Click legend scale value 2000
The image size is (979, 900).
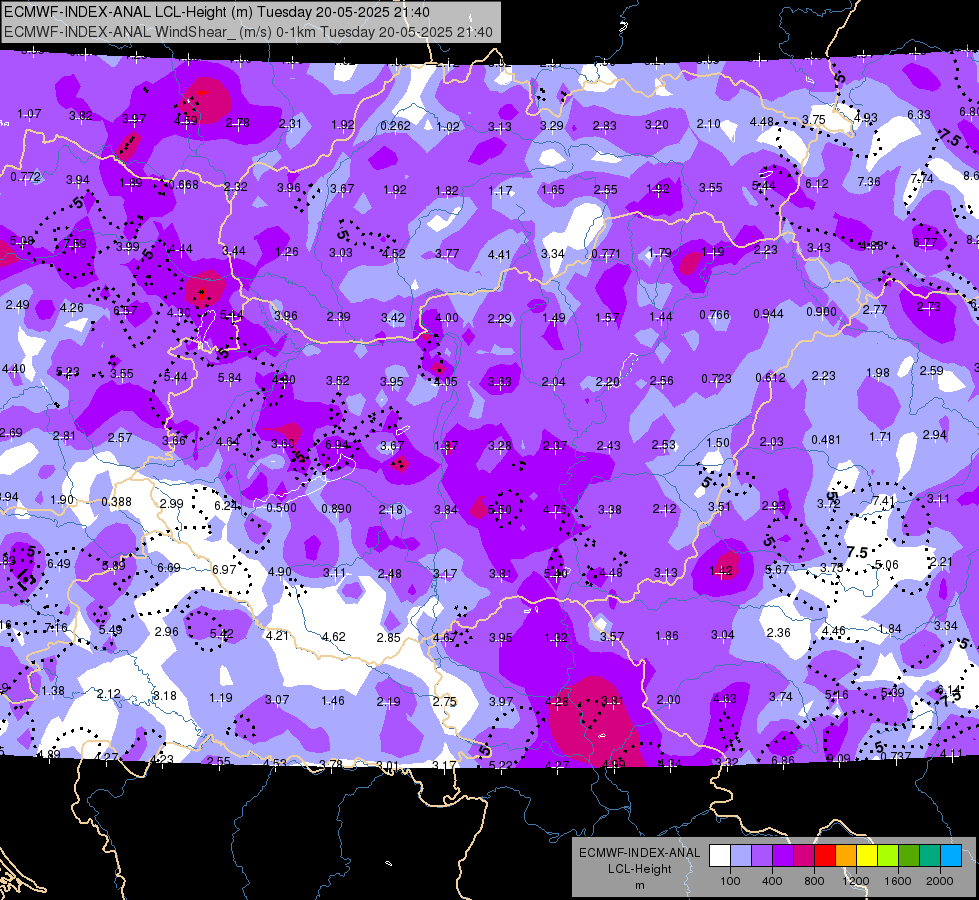[x=940, y=881]
